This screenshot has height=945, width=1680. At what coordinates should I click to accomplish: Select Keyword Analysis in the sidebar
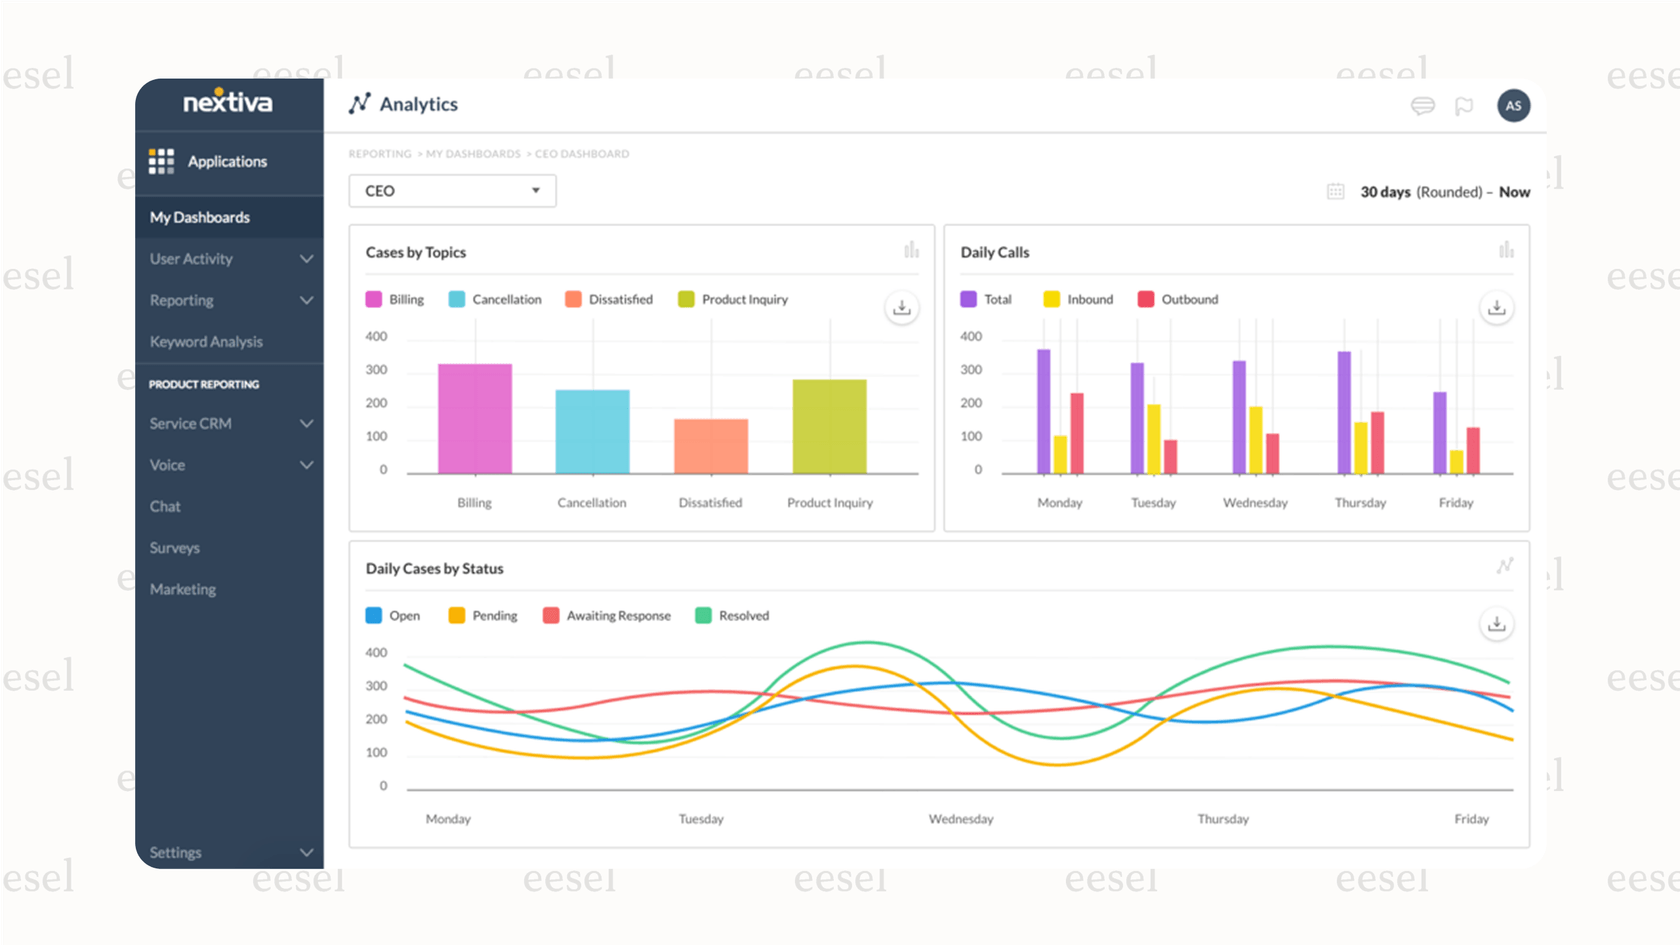pyautogui.click(x=206, y=341)
